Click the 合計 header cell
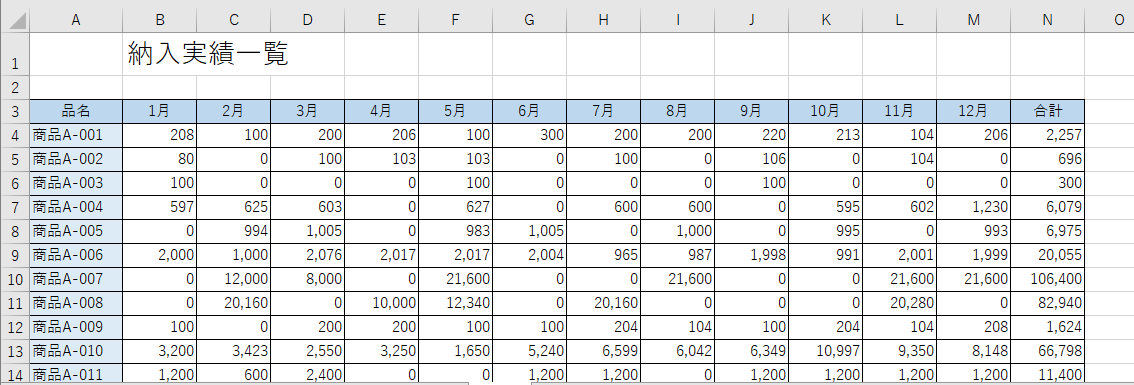The width and height of the screenshot is (1134, 385). click(1047, 111)
